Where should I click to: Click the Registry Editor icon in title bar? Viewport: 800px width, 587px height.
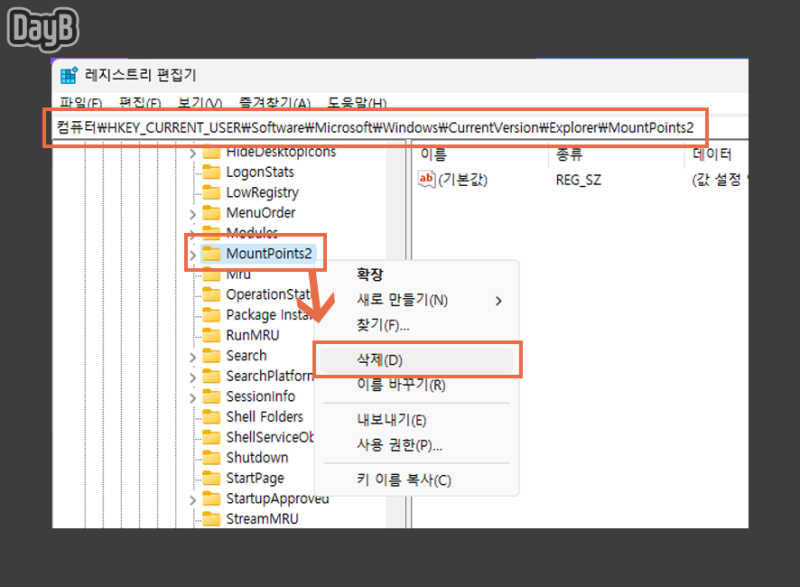click(x=68, y=73)
